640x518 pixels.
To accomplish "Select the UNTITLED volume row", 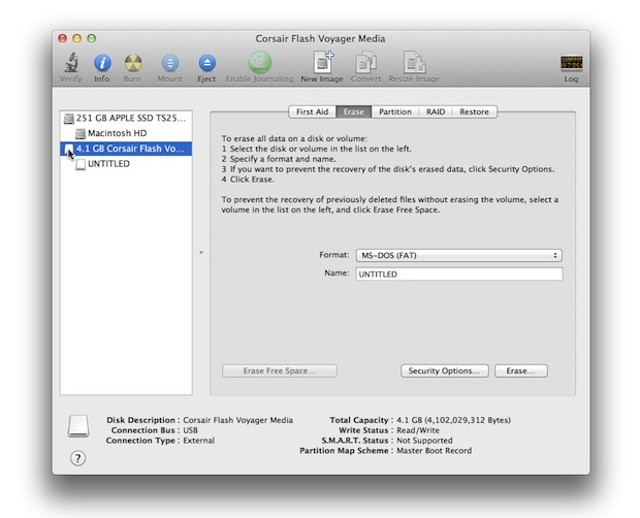I will coord(126,164).
